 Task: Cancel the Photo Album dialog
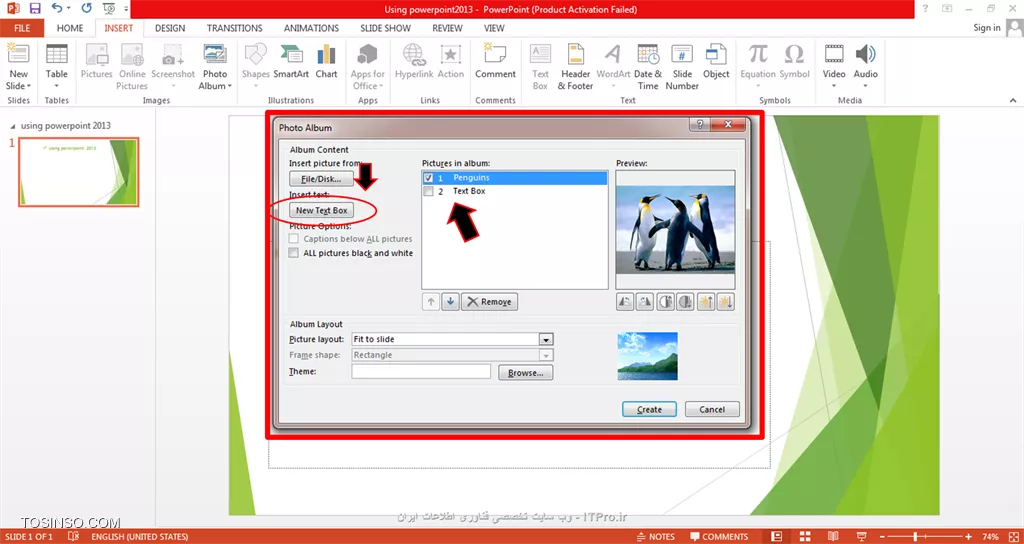click(712, 409)
